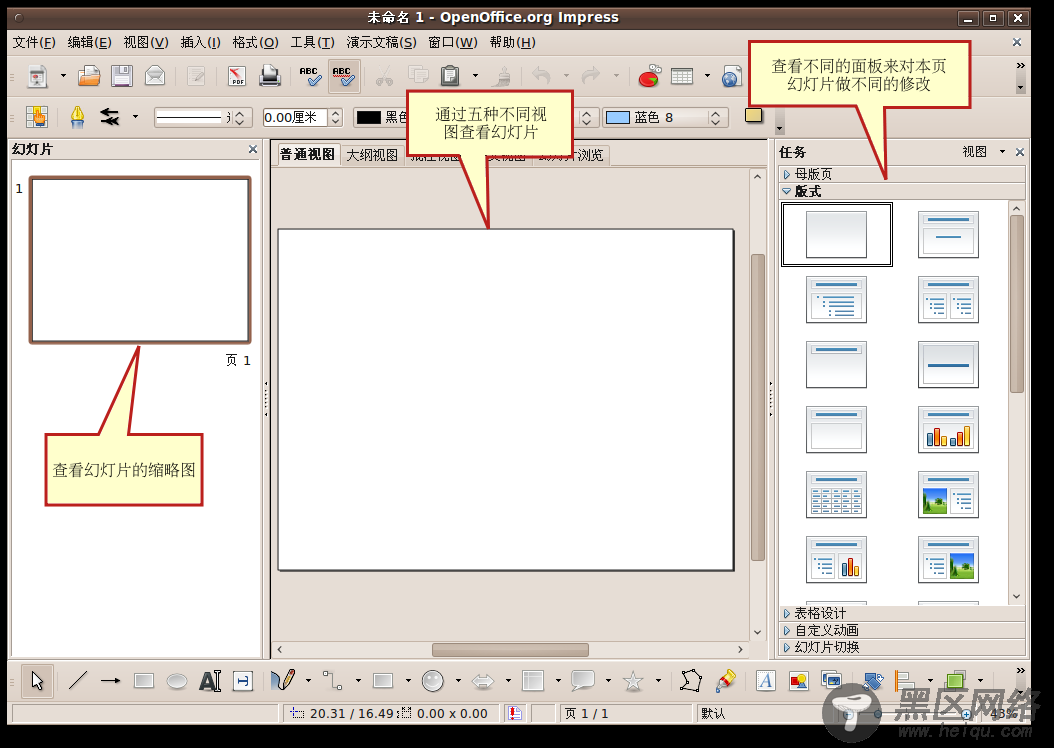Toggle Points edit mode icon
This screenshot has height=748, width=1054.
coord(691,681)
